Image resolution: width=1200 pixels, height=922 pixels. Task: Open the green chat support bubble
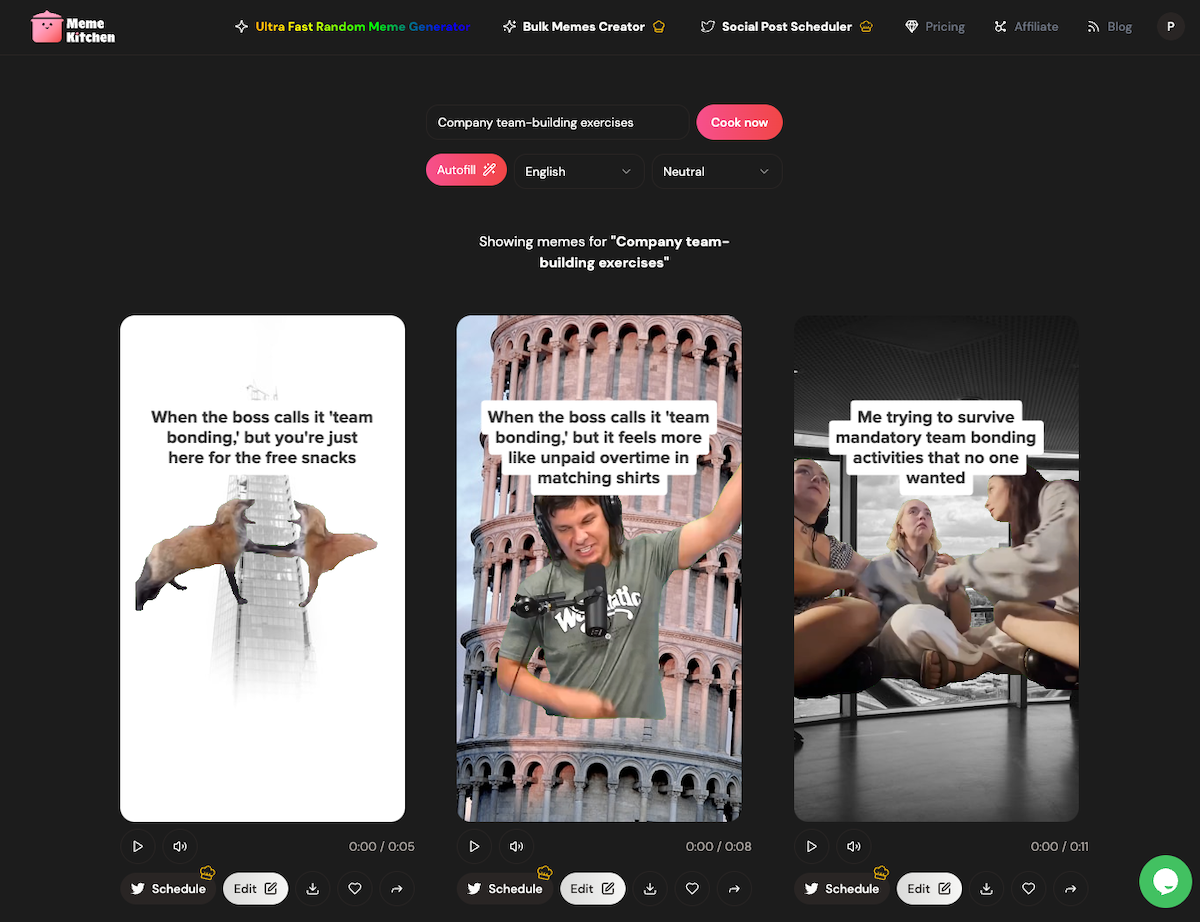[1165, 881]
